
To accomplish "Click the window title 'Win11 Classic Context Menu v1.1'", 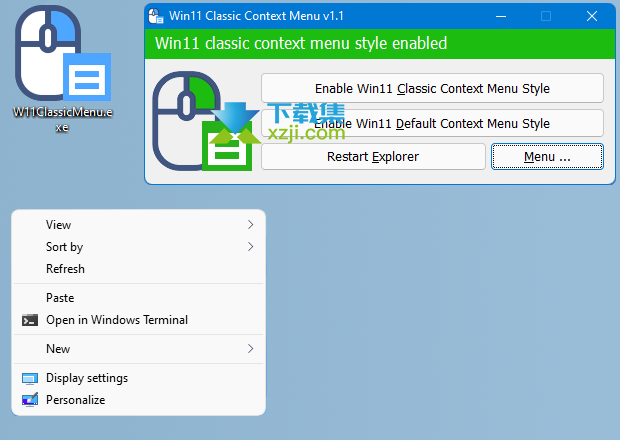I will pyautogui.click(x=256, y=16).
